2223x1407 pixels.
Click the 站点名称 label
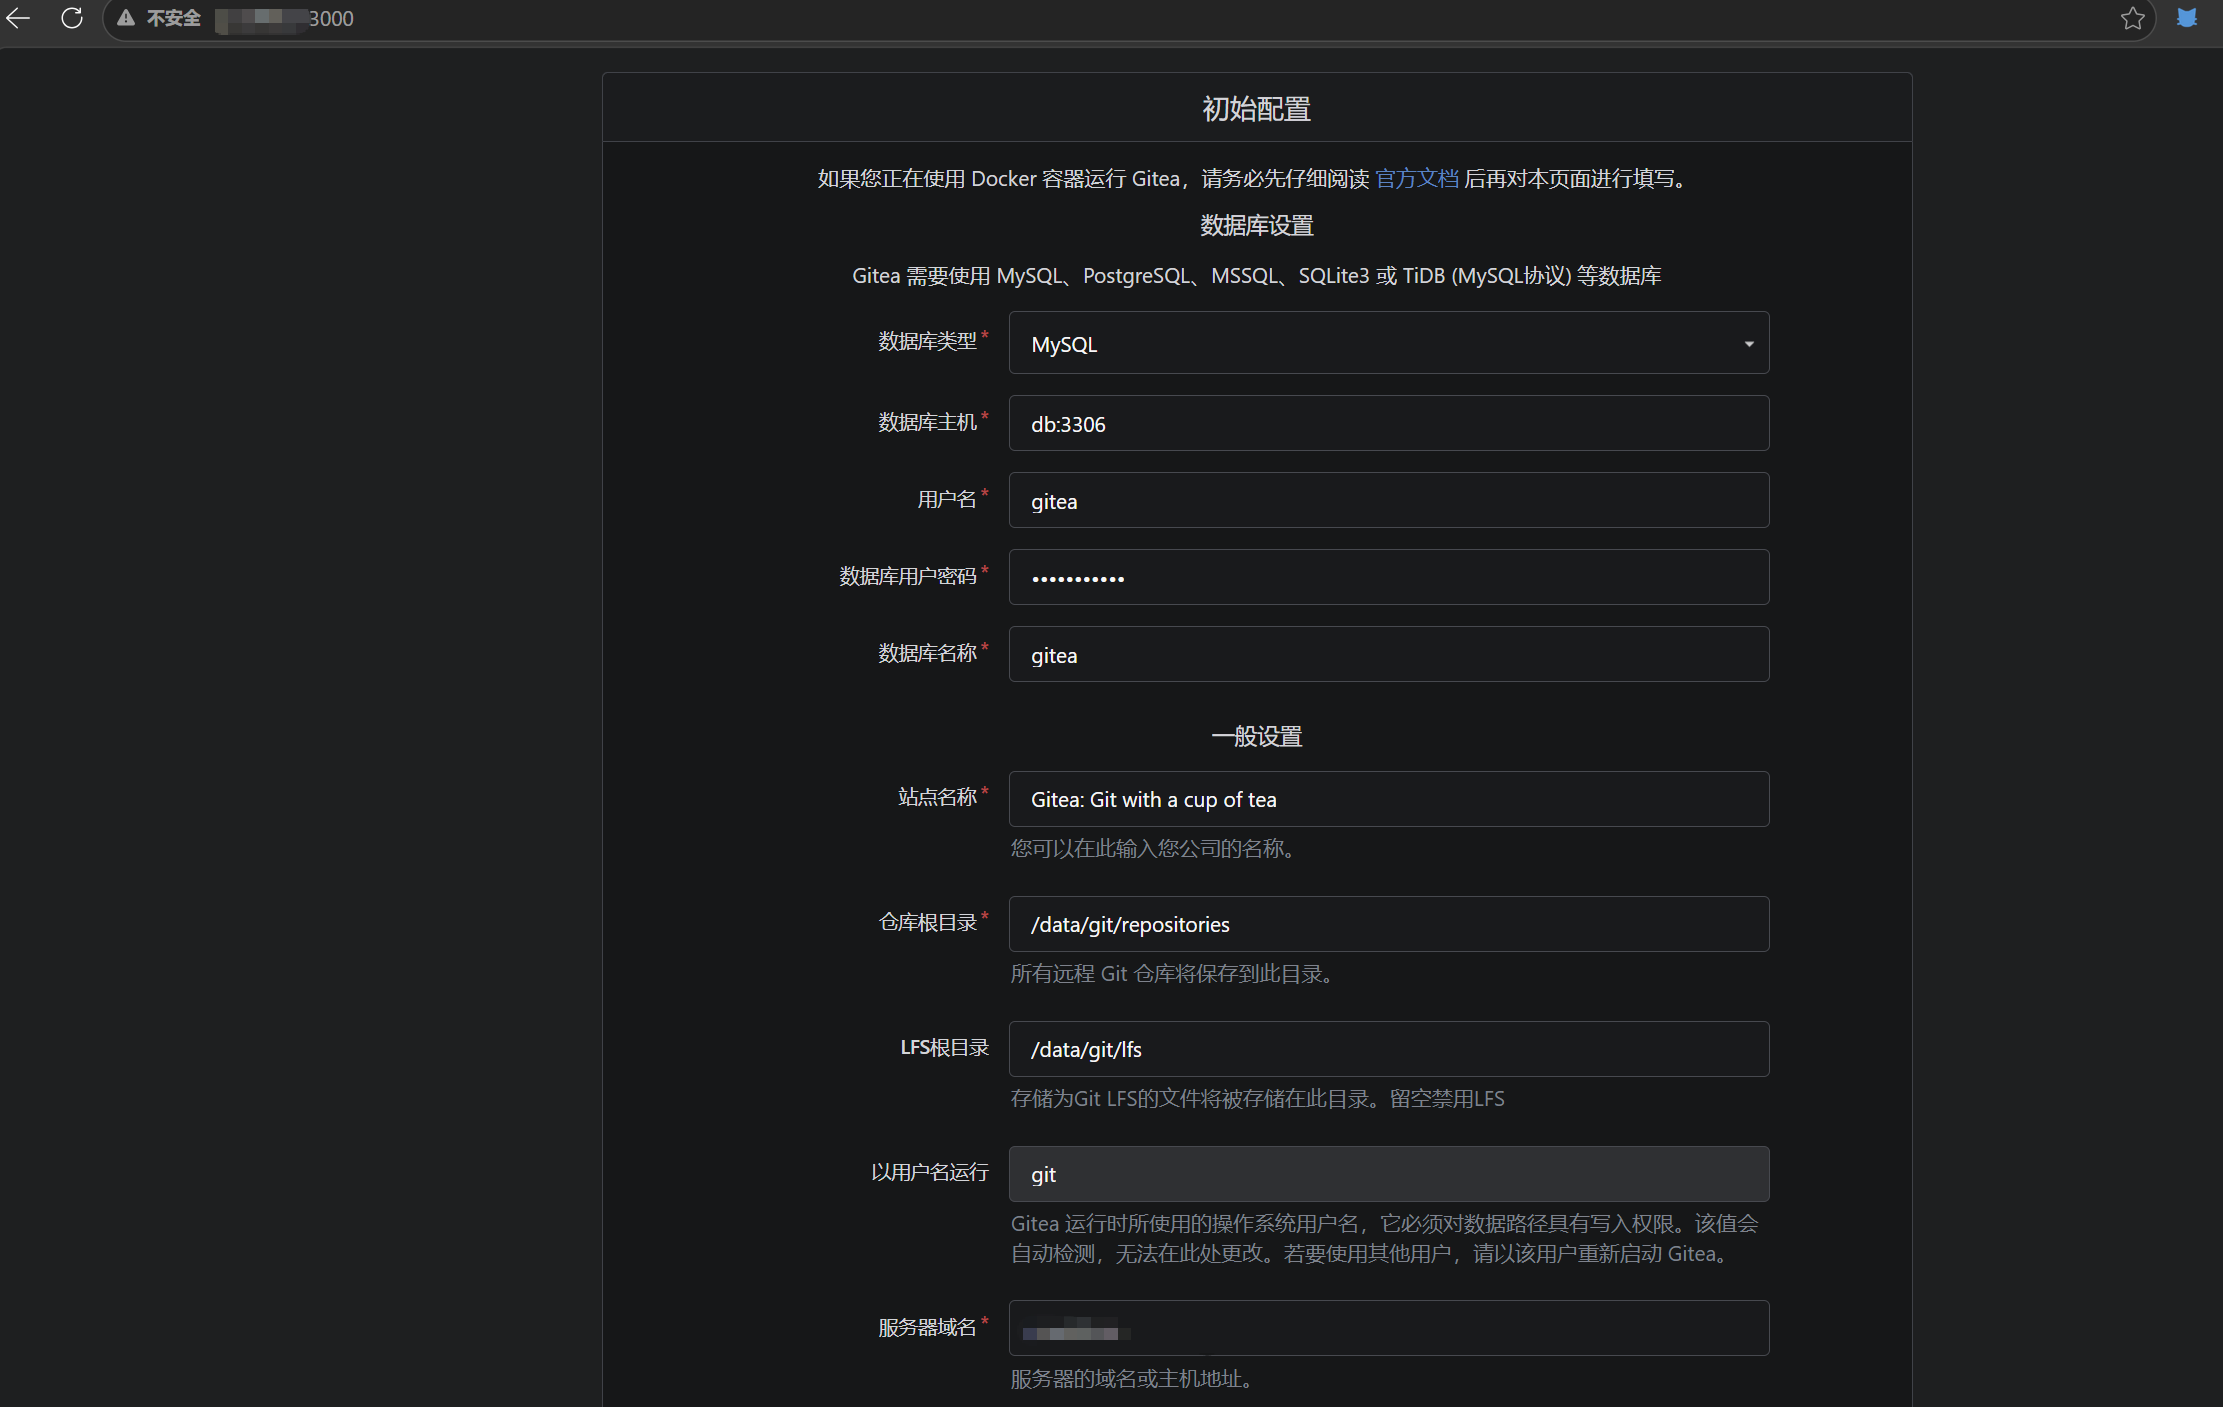[x=937, y=797]
